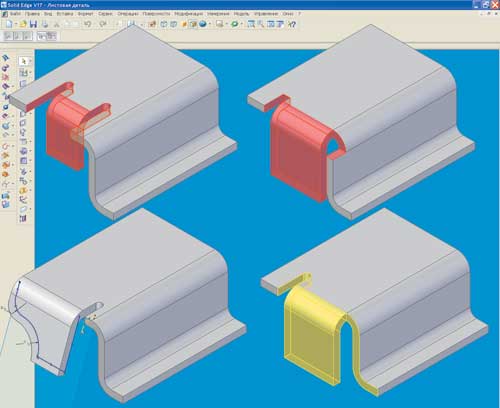Click the Zoom Area icon
500x408 pixels.
pos(251,24)
